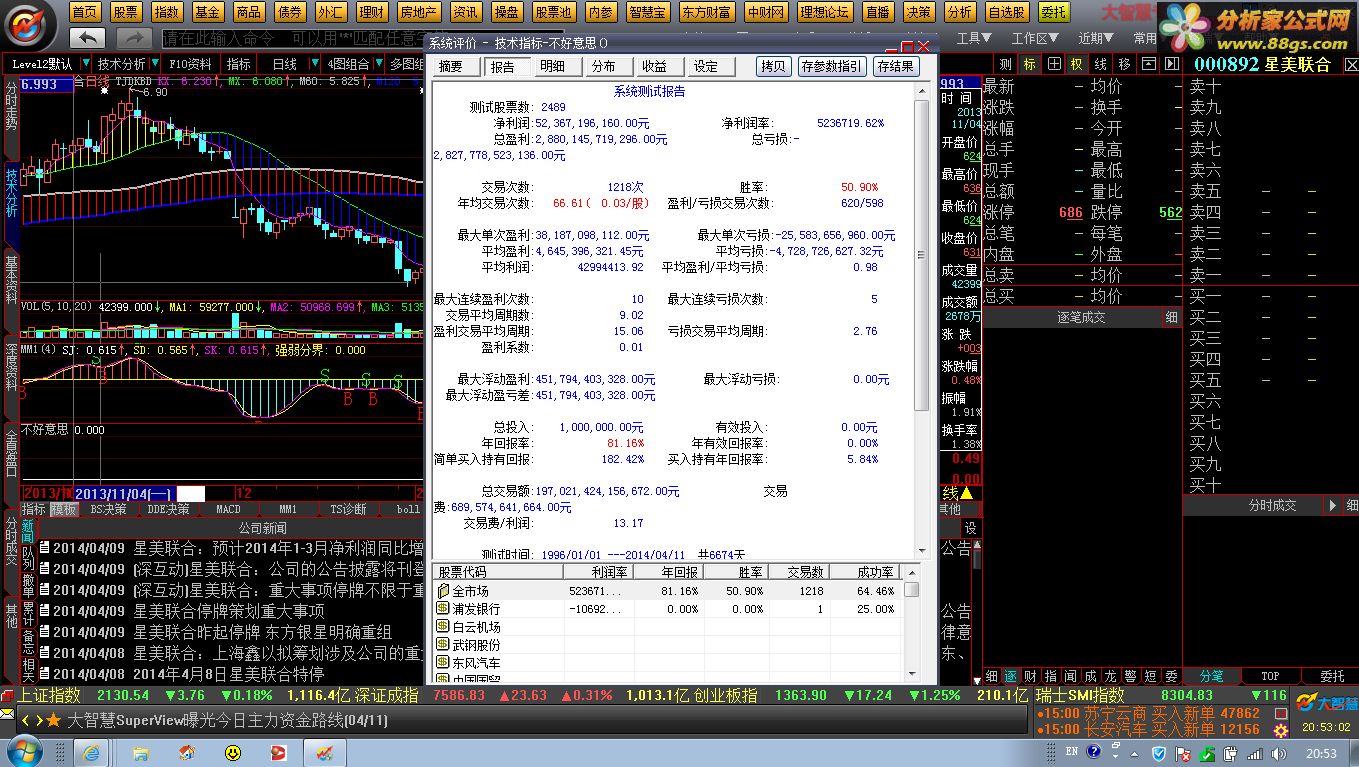Click the 拷贝 copy button

(x=773, y=66)
